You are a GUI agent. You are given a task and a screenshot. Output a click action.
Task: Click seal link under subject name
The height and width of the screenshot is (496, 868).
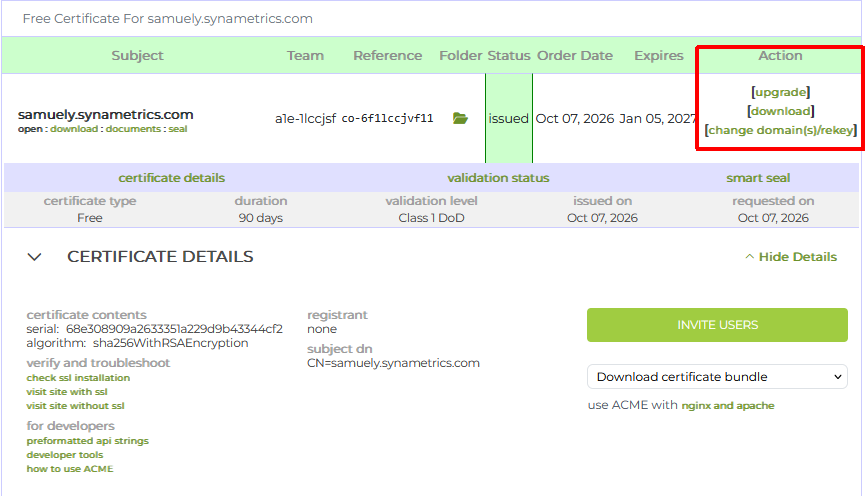[178, 129]
